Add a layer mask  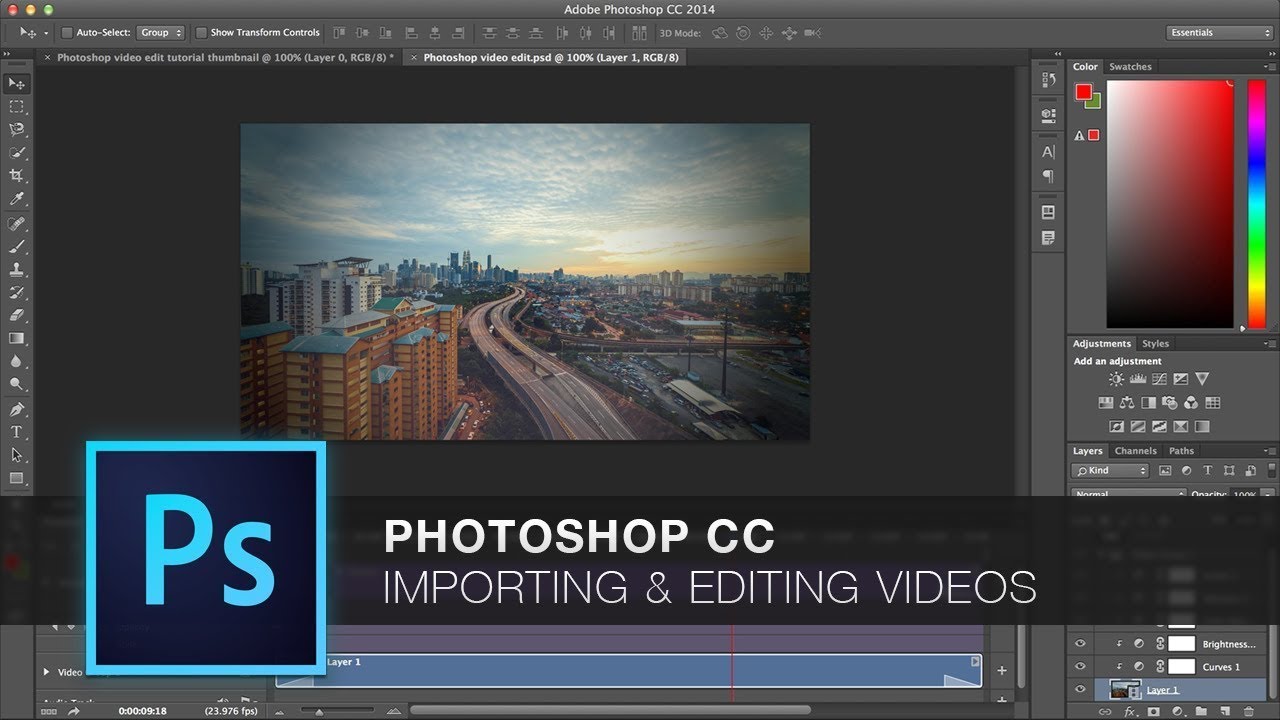tap(1153, 712)
